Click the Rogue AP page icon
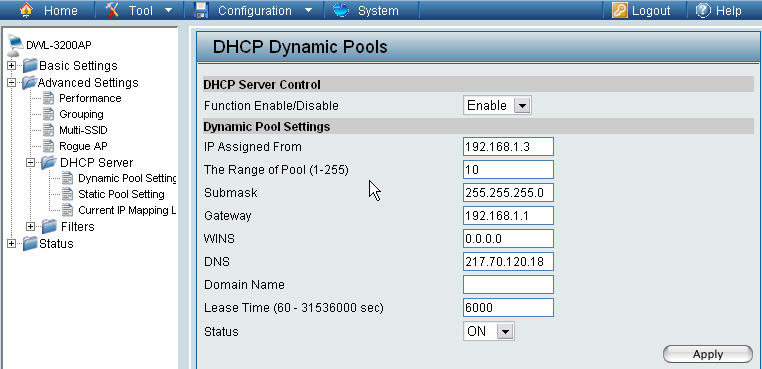 49,146
